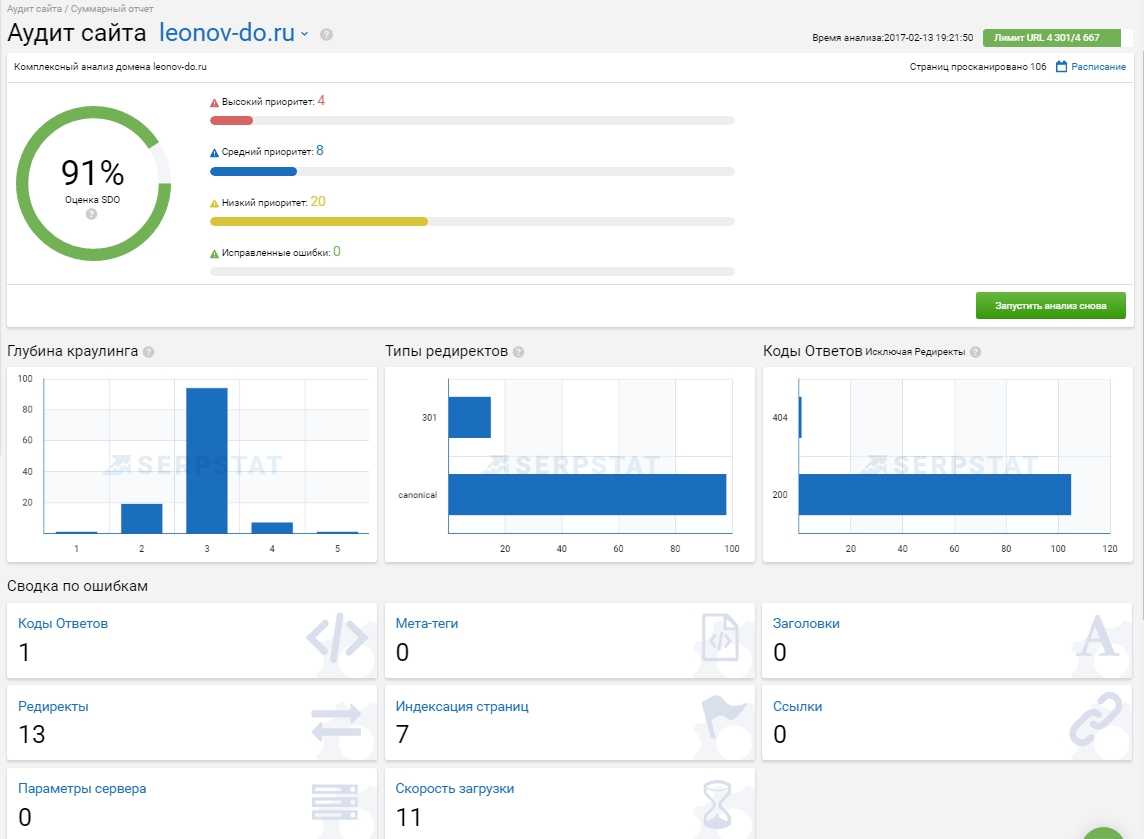Click red warning icon for Высокий приоритет
The height and width of the screenshot is (839, 1144).
(214, 102)
